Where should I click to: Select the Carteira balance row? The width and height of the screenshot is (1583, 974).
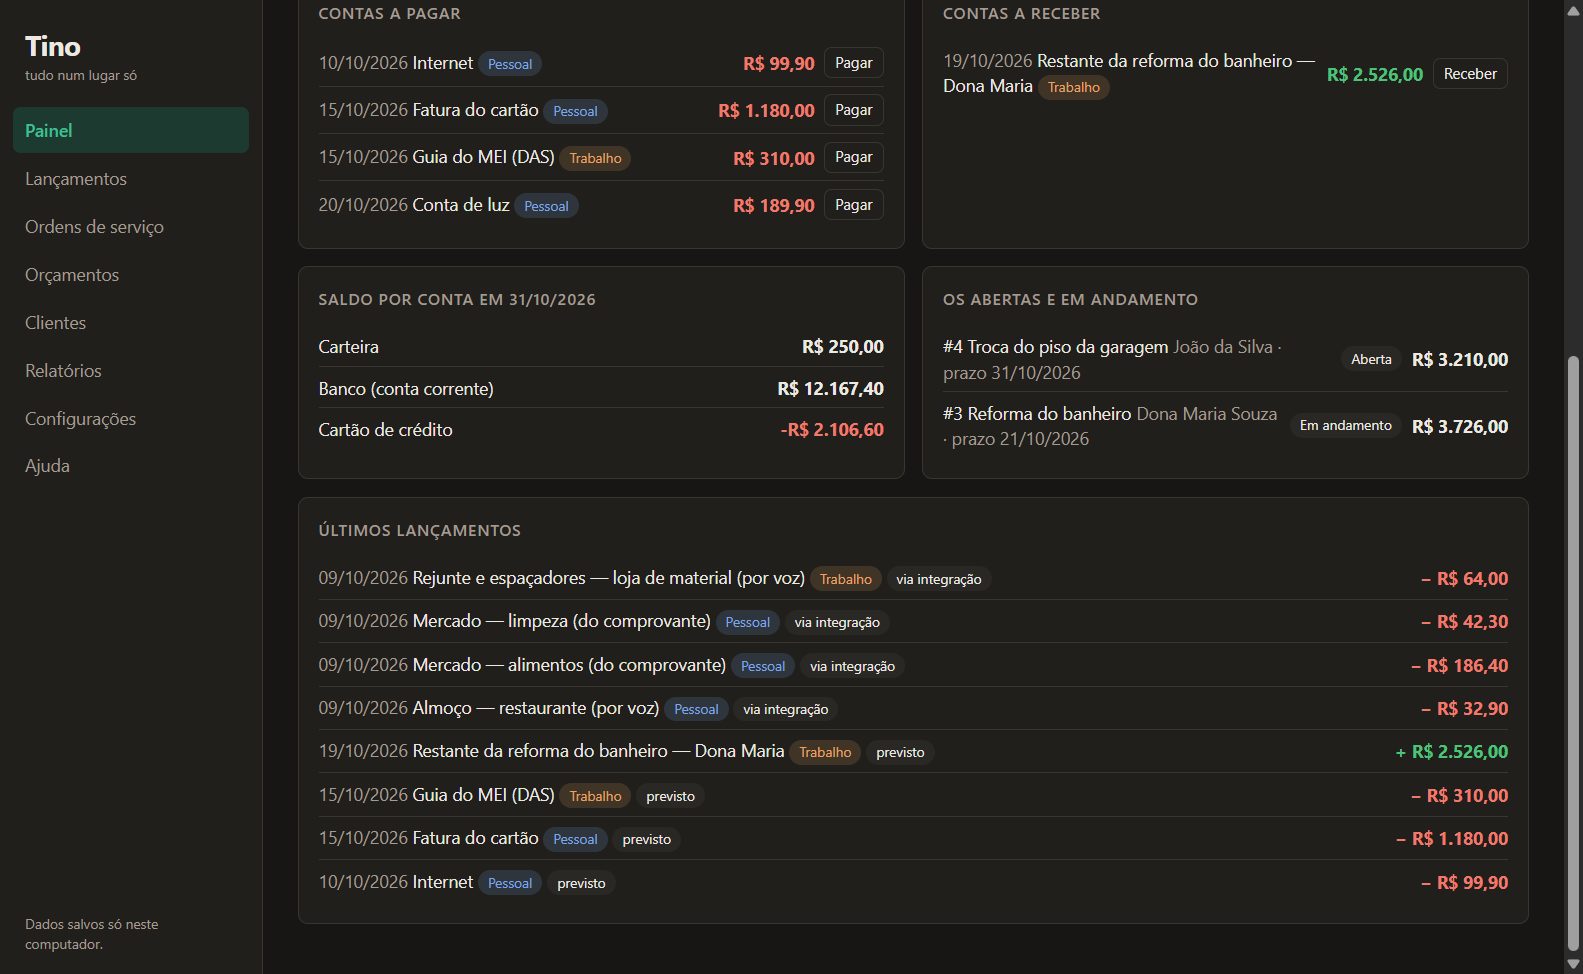click(601, 347)
